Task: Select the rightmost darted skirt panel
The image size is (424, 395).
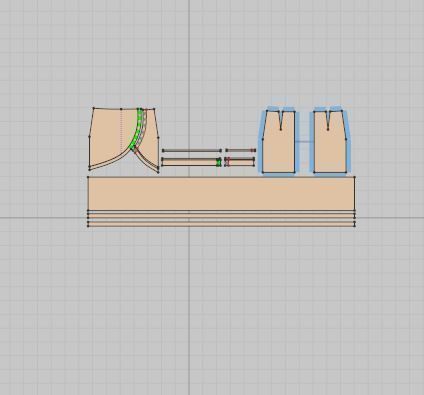Action: point(331,147)
